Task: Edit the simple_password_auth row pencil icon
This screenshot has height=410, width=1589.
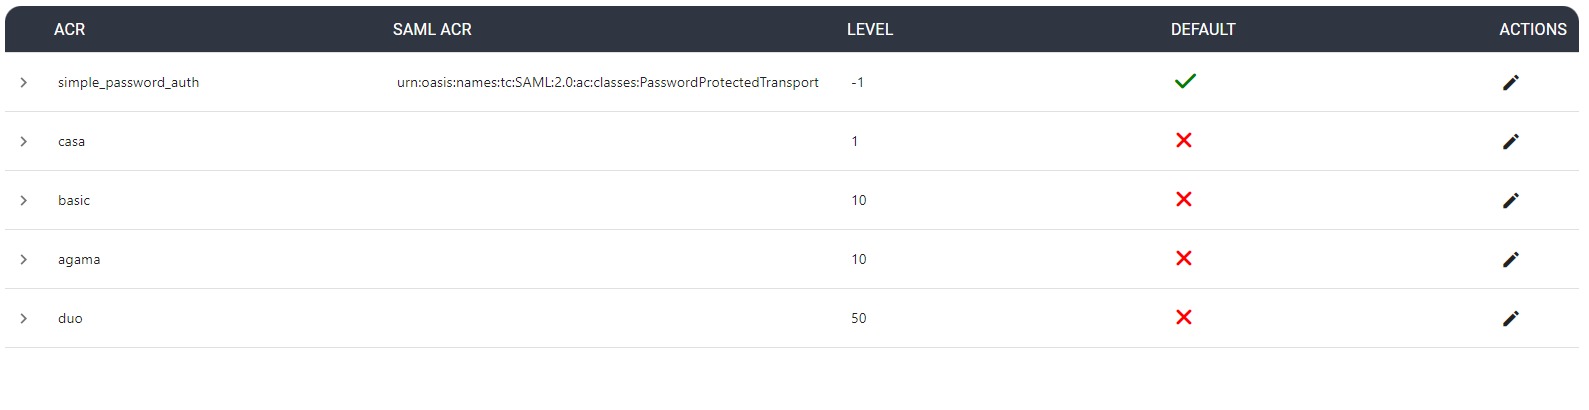Action: pos(1510,82)
